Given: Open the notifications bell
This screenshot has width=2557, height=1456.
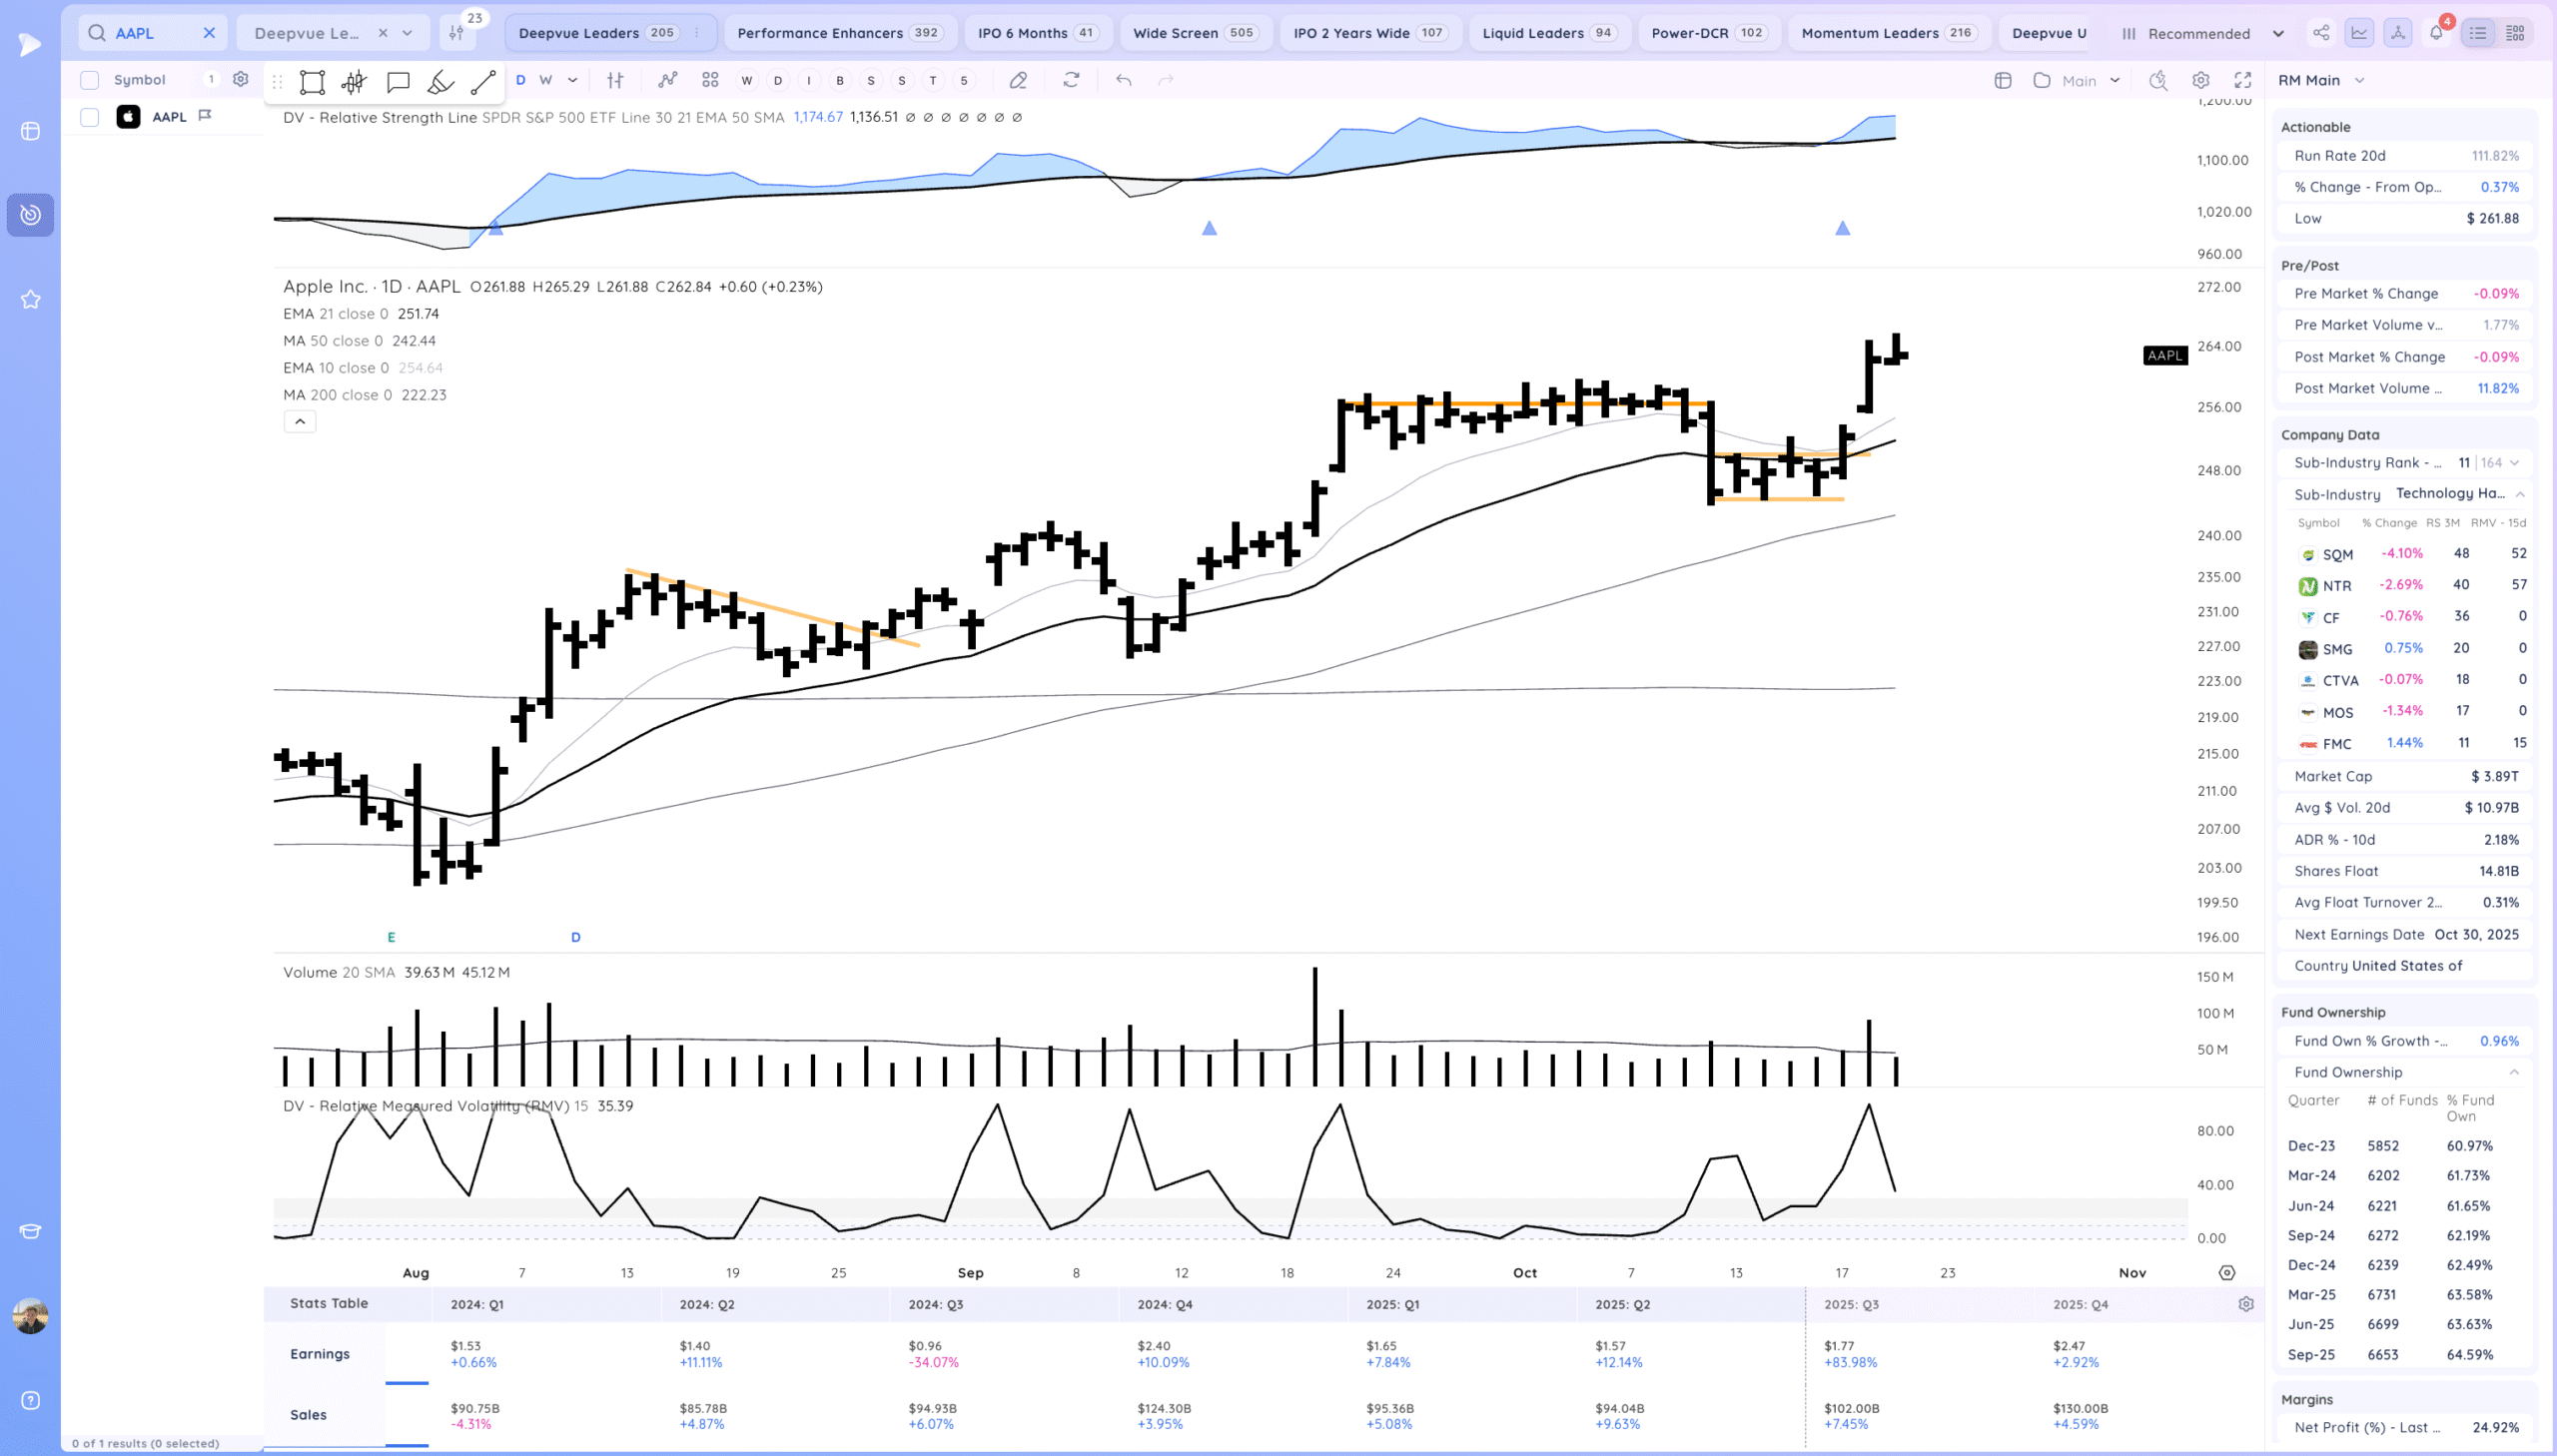Looking at the screenshot, I should (x=2436, y=33).
